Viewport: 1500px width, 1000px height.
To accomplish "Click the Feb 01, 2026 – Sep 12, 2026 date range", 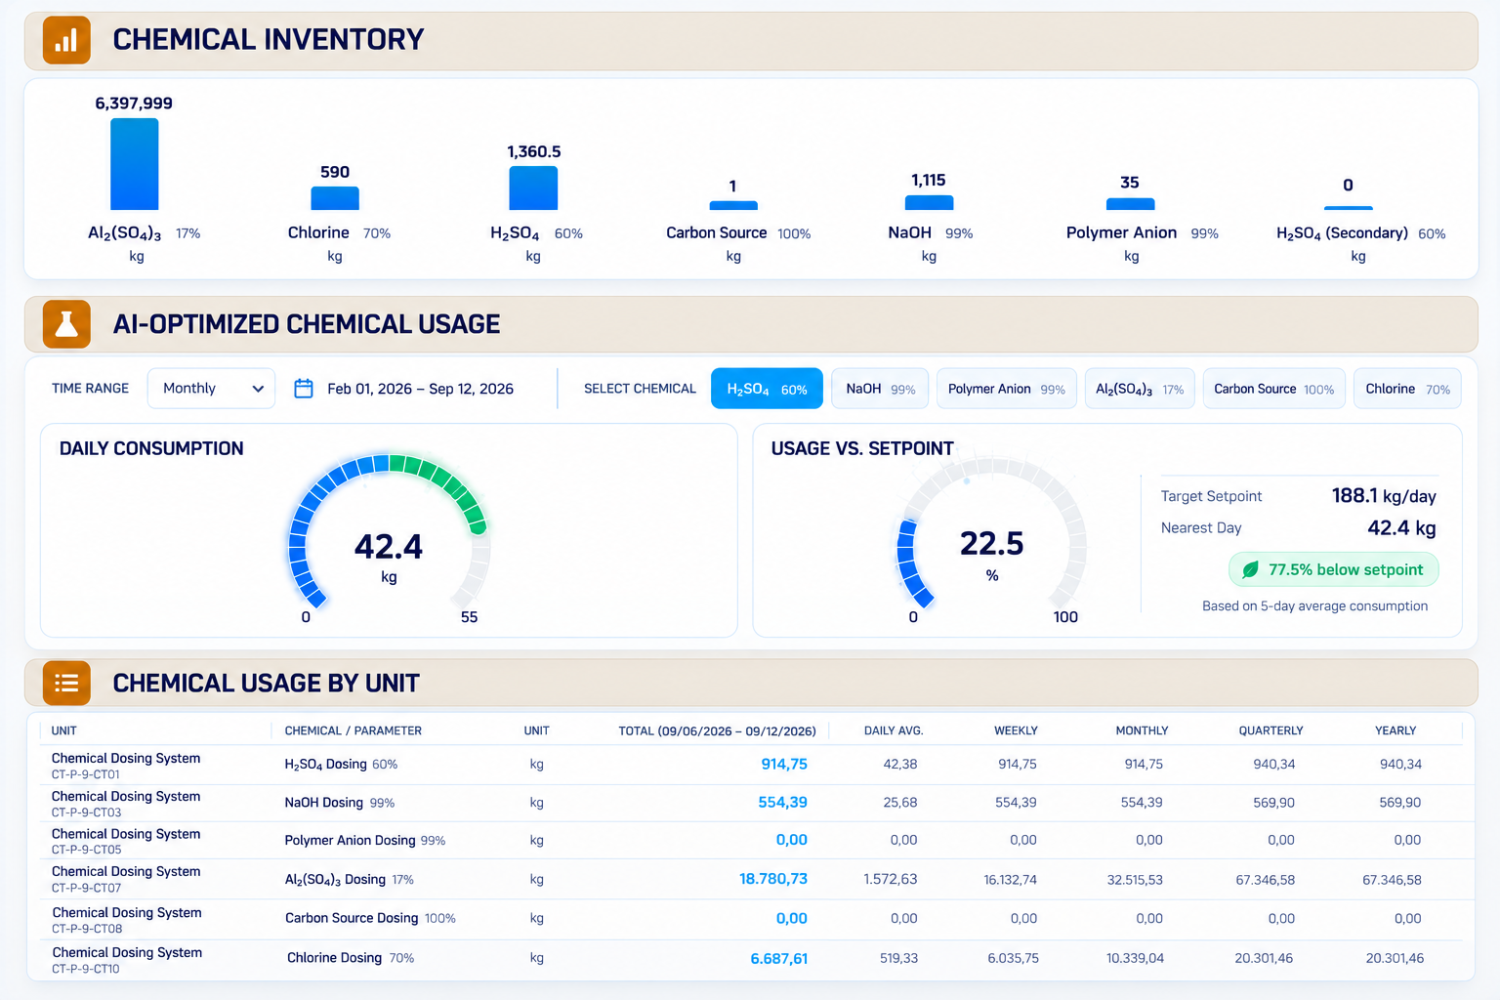I will [x=420, y=389].
